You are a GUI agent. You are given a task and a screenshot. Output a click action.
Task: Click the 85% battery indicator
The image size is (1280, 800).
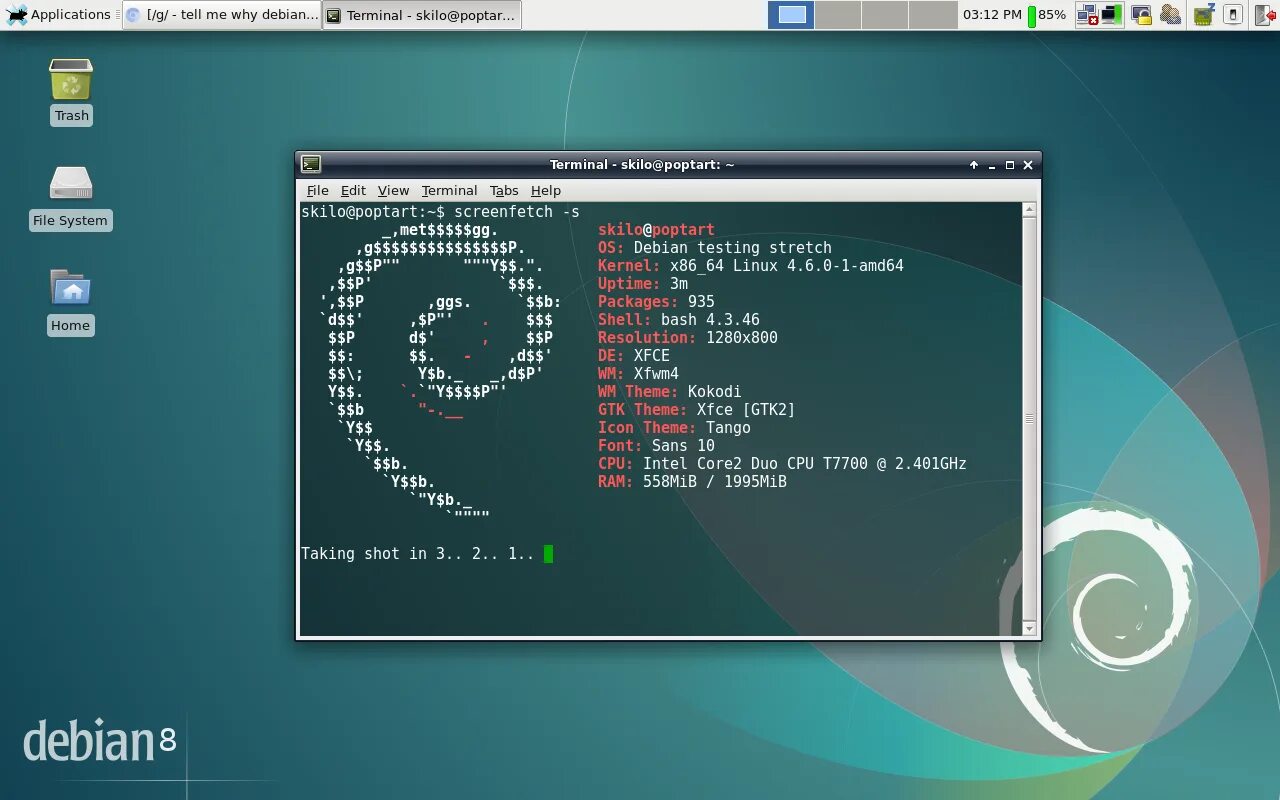pyautogui.click(x=1046, y=15)
